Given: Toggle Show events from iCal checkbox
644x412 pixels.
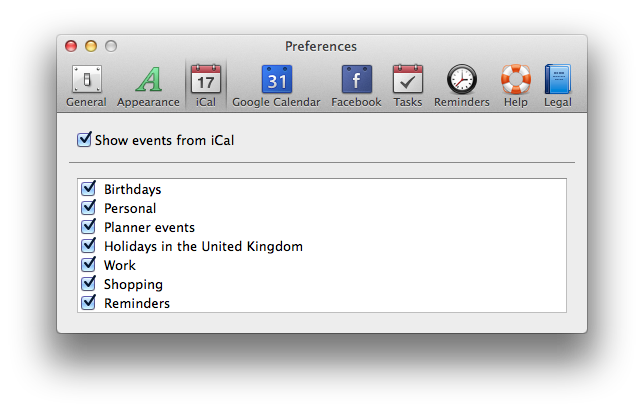Looking at the screenshot, I should click(84, 140).
